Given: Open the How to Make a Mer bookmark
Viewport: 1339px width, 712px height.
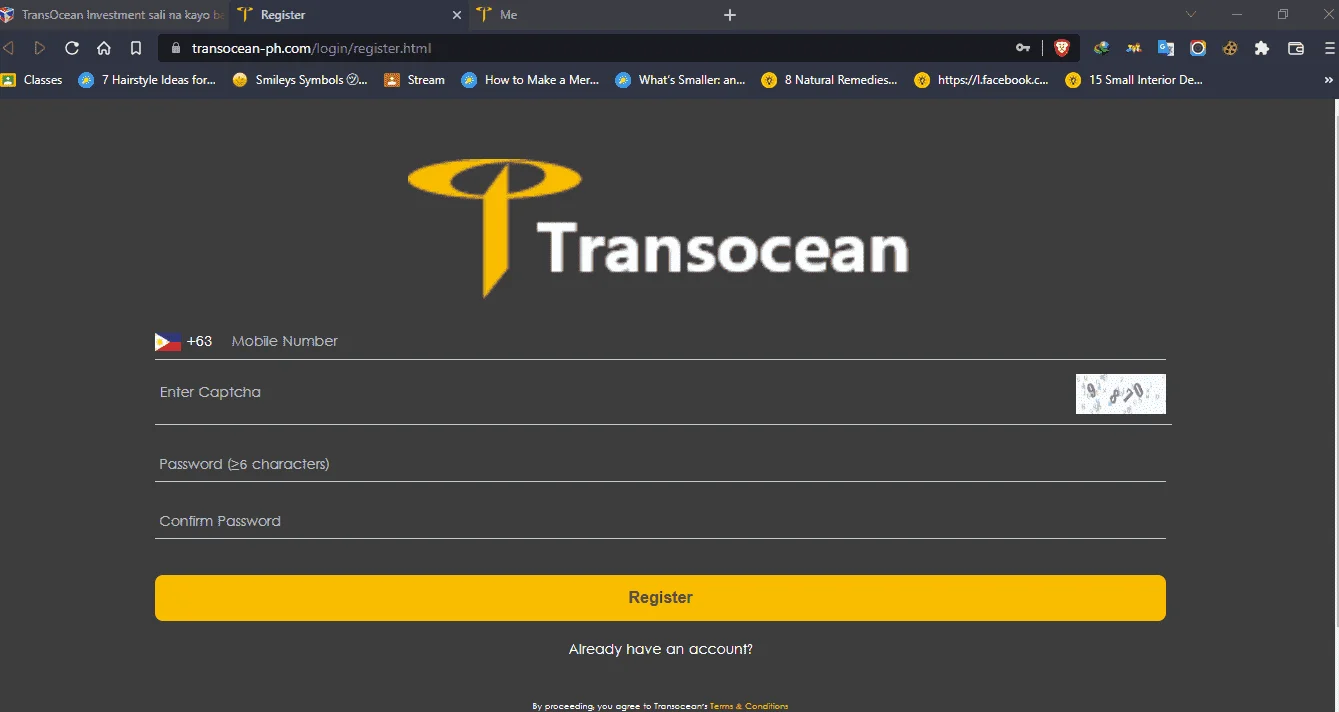Looking at the screenshot, I should 530,80.
